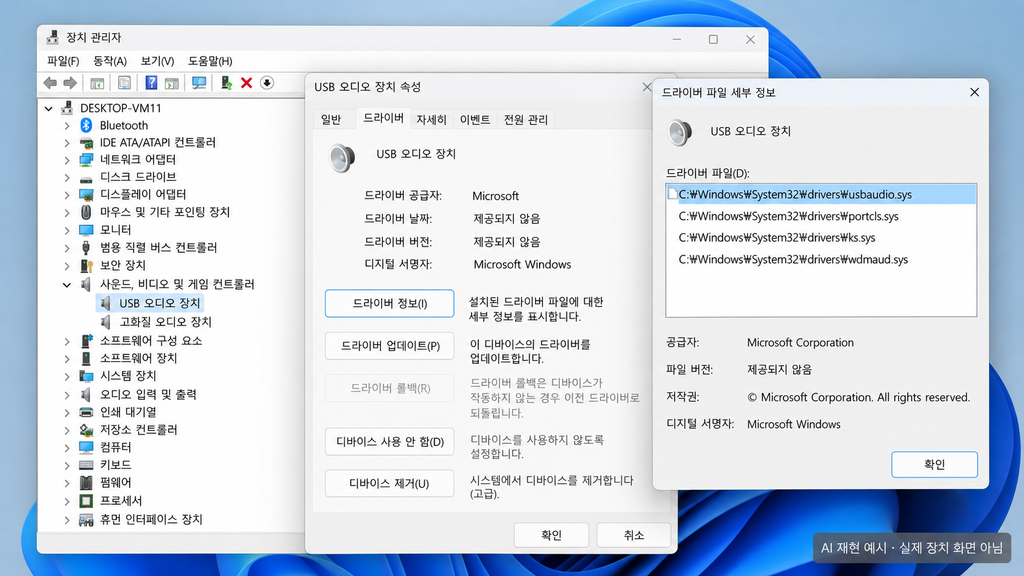This screenshot has height=576, width=1024.
Task: Click the Forward arrow in Device Manager toolbar
Action: [x=70, y=83]
